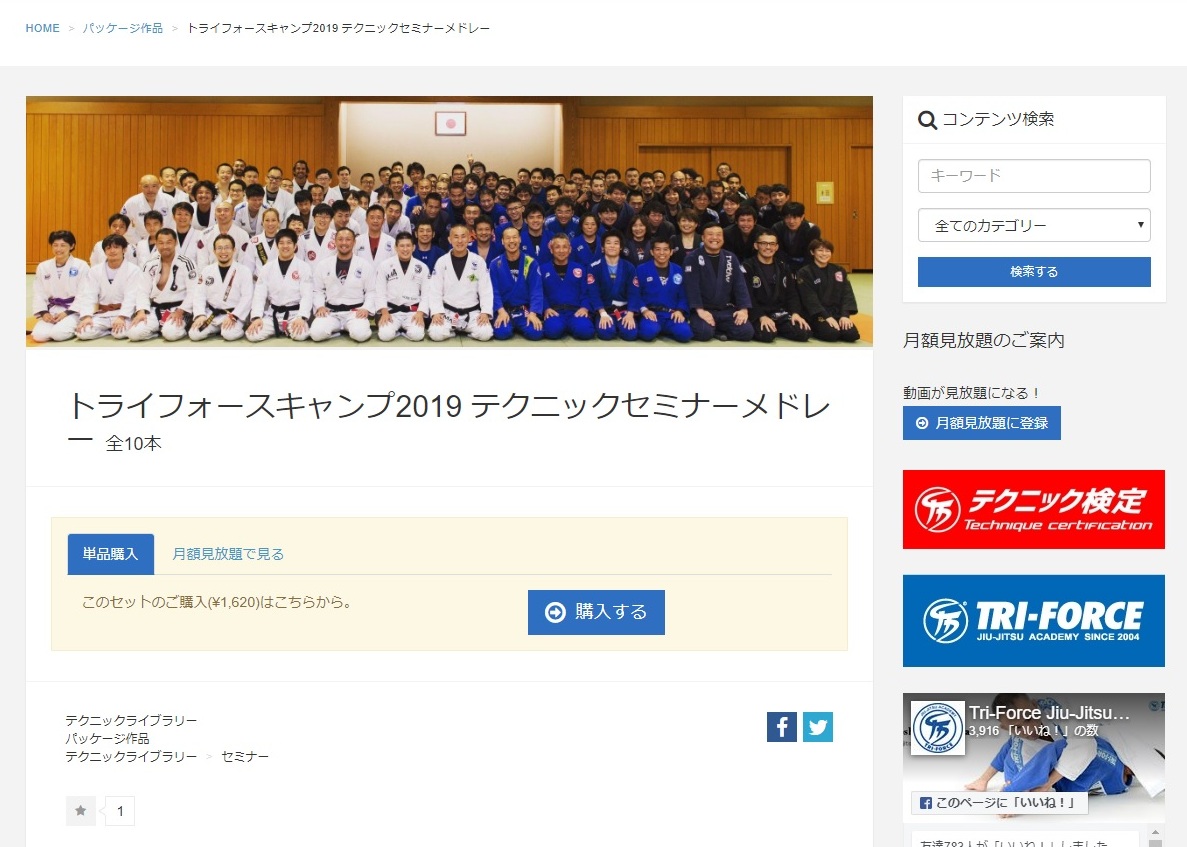Click the 購入する button
Image resolution: width=1187 pixels, height=847 pixels.
[597, 612]
